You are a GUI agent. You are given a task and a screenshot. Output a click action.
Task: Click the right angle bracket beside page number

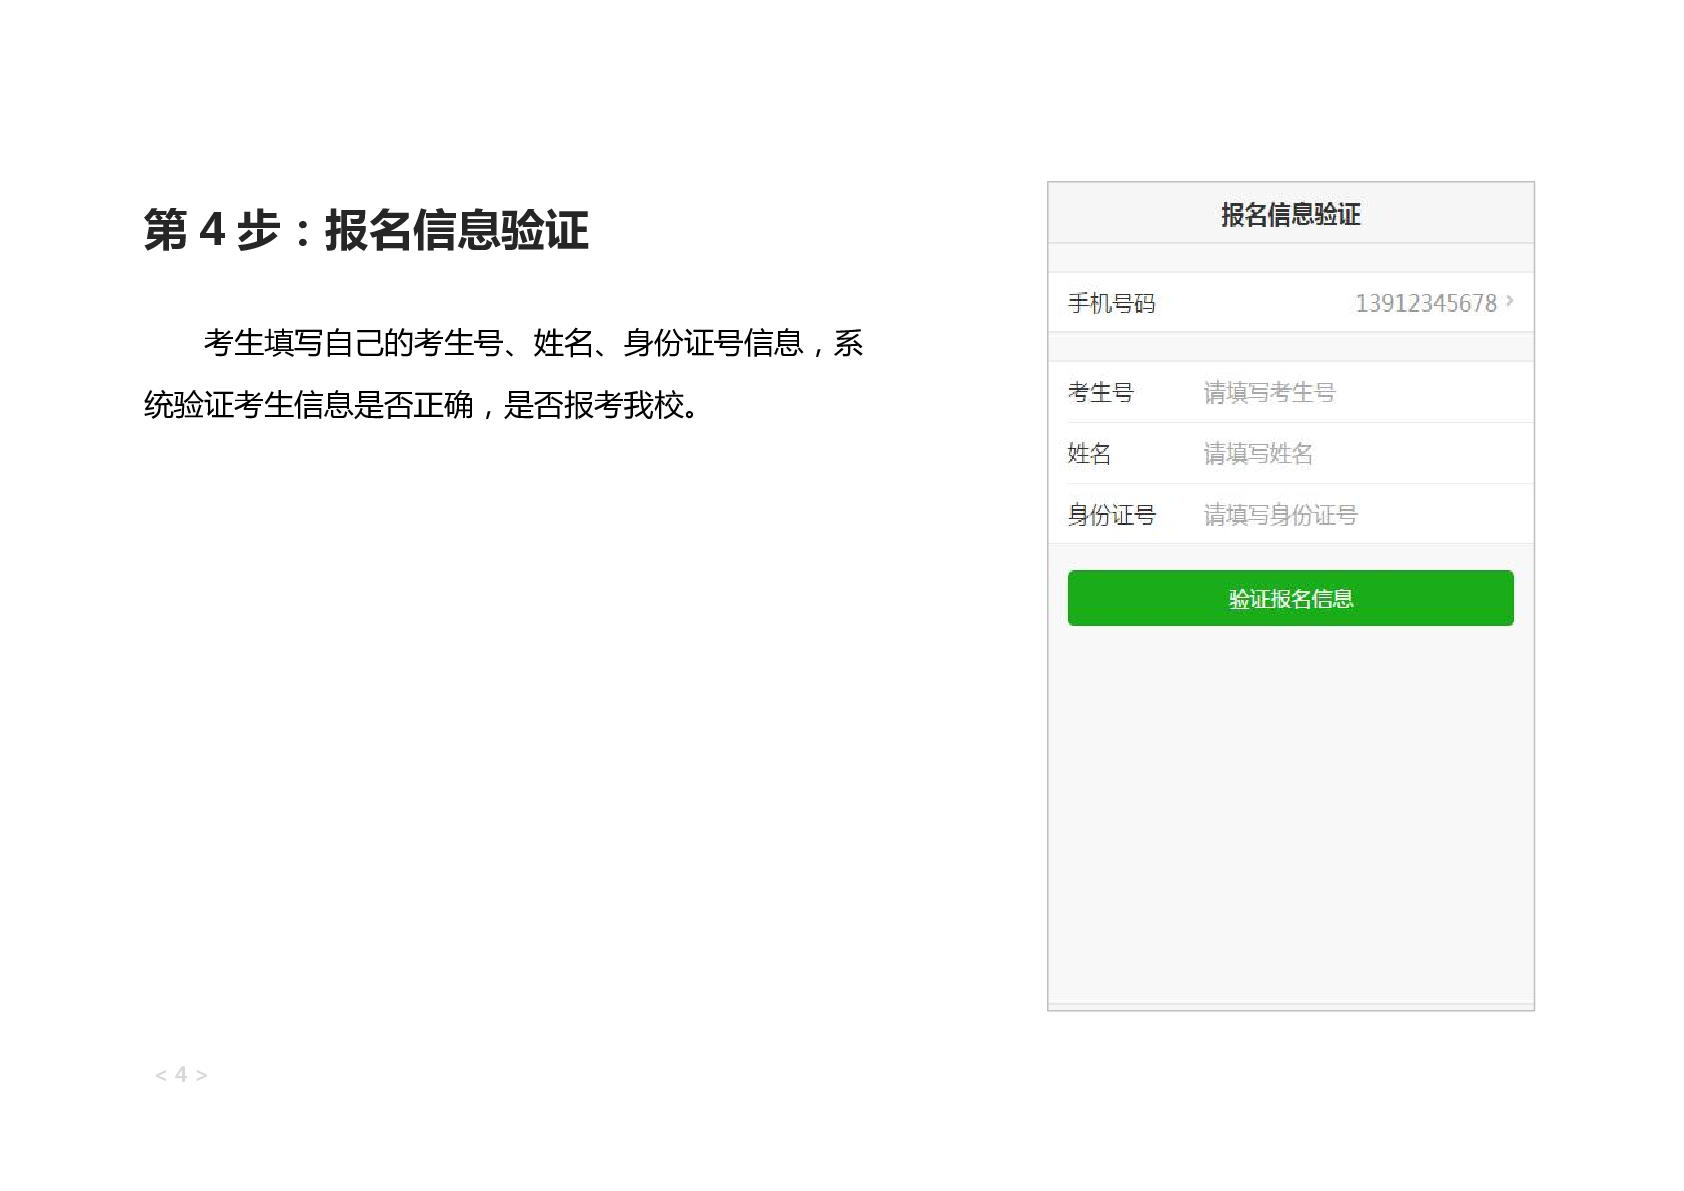[x=201, y=1076]
